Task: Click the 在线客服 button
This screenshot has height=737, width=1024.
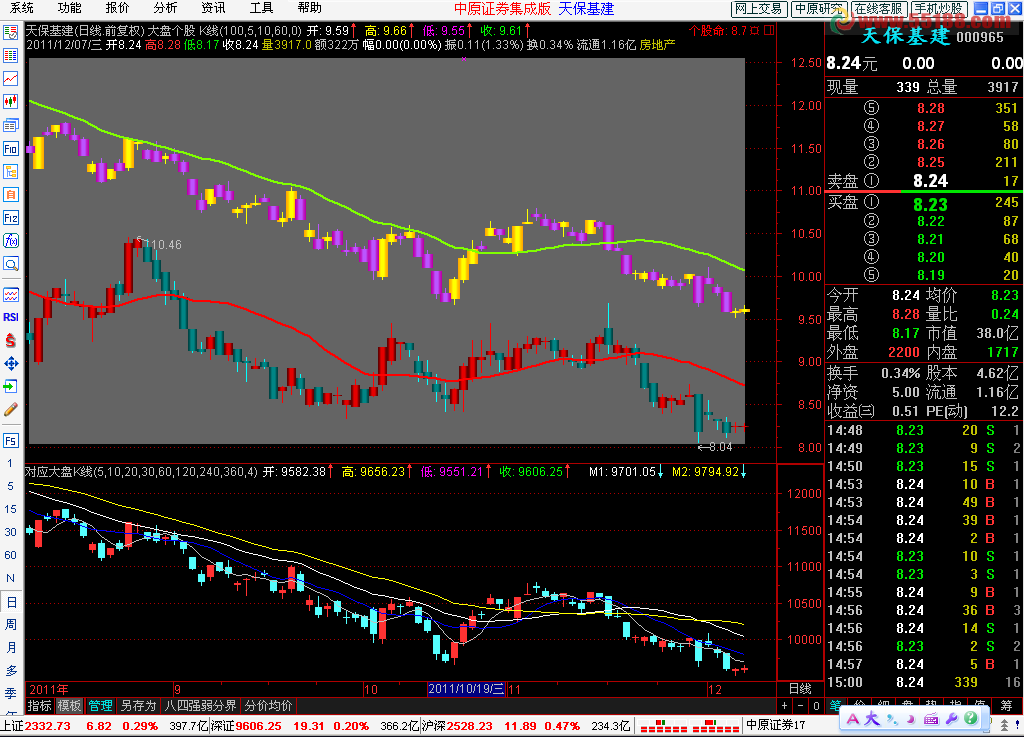Action: click(878, 8)
